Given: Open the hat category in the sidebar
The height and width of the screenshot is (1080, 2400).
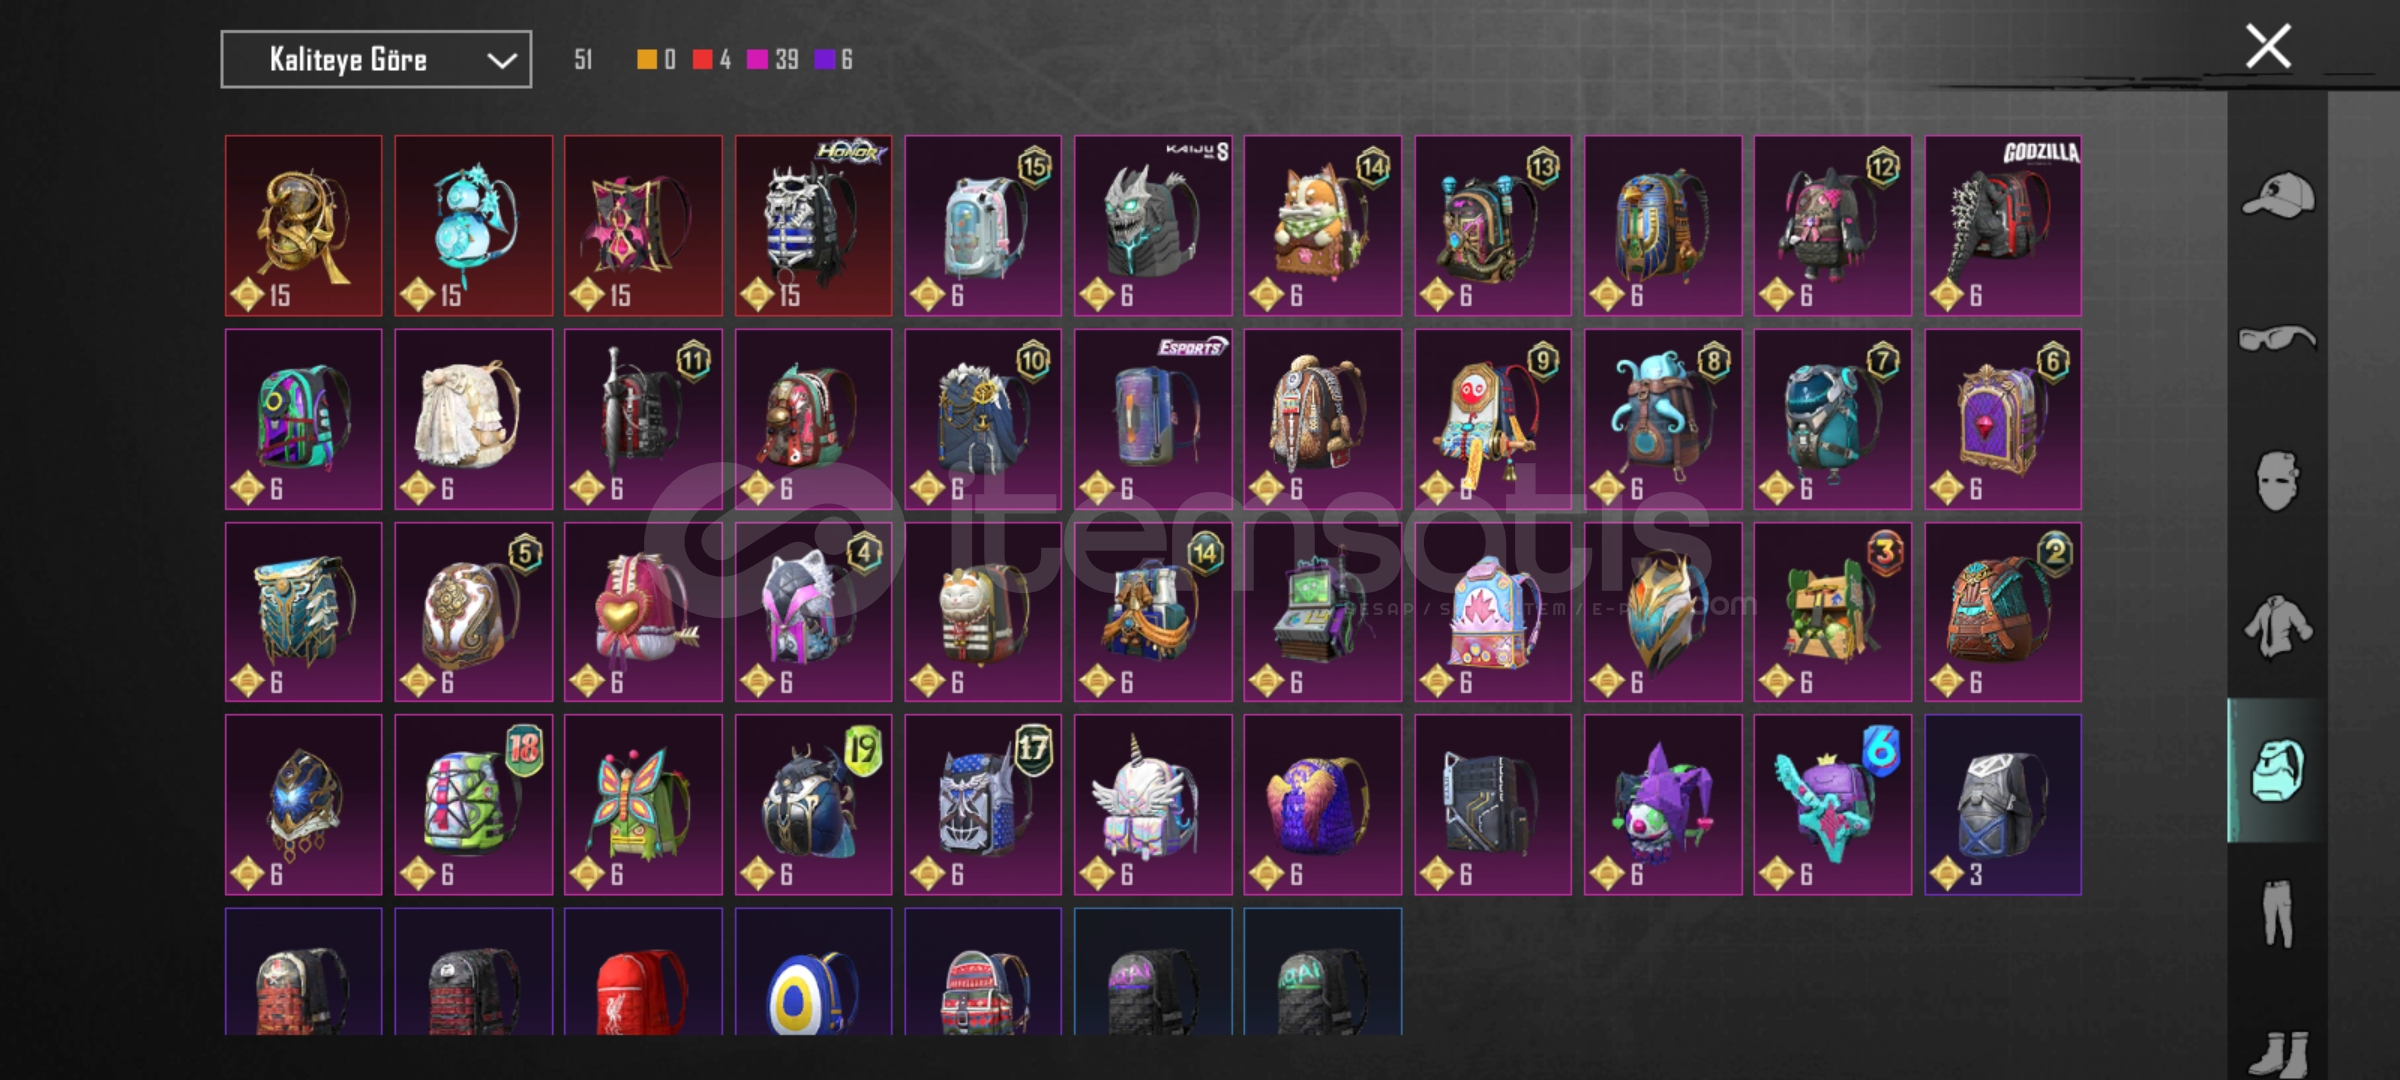Looking at the screenshot, I should tap(2278, 194).
